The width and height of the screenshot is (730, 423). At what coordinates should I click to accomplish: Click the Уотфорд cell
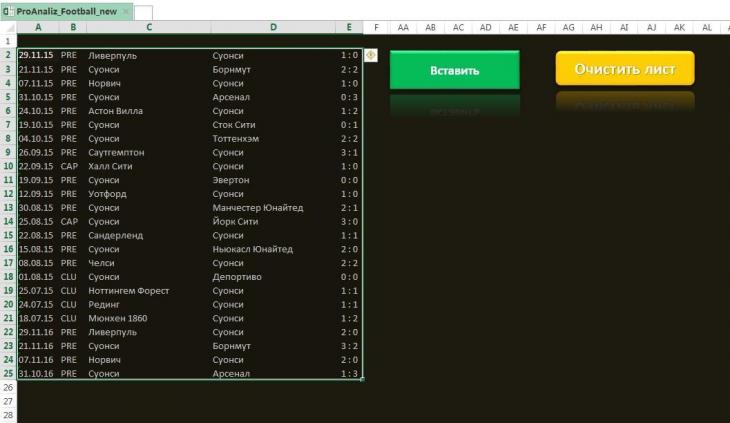(149, 194)
